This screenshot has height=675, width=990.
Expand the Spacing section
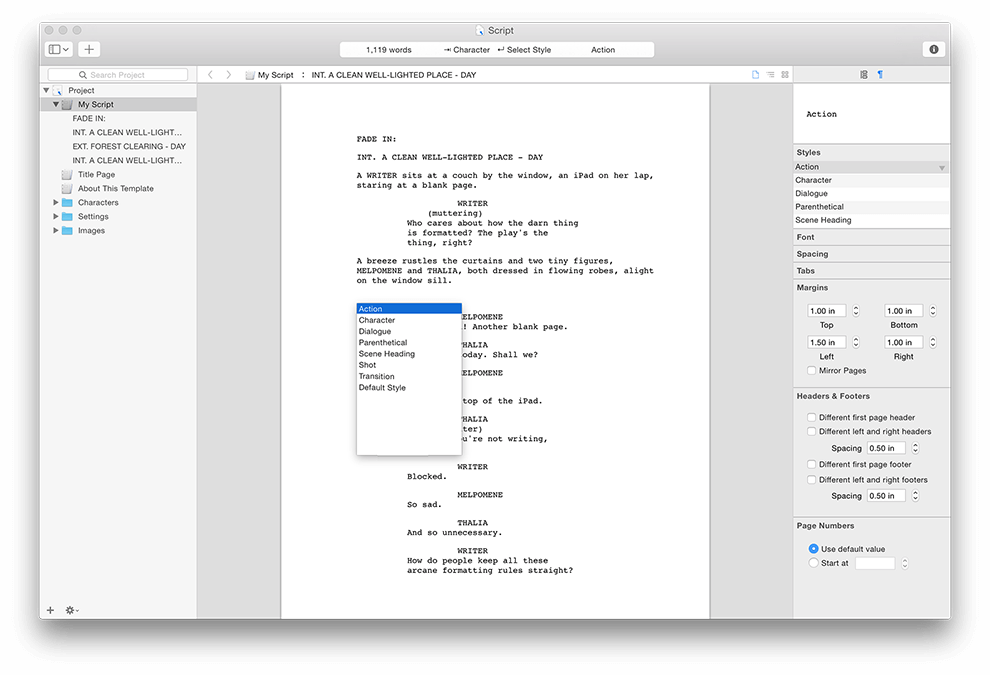(x=871, y=254)
